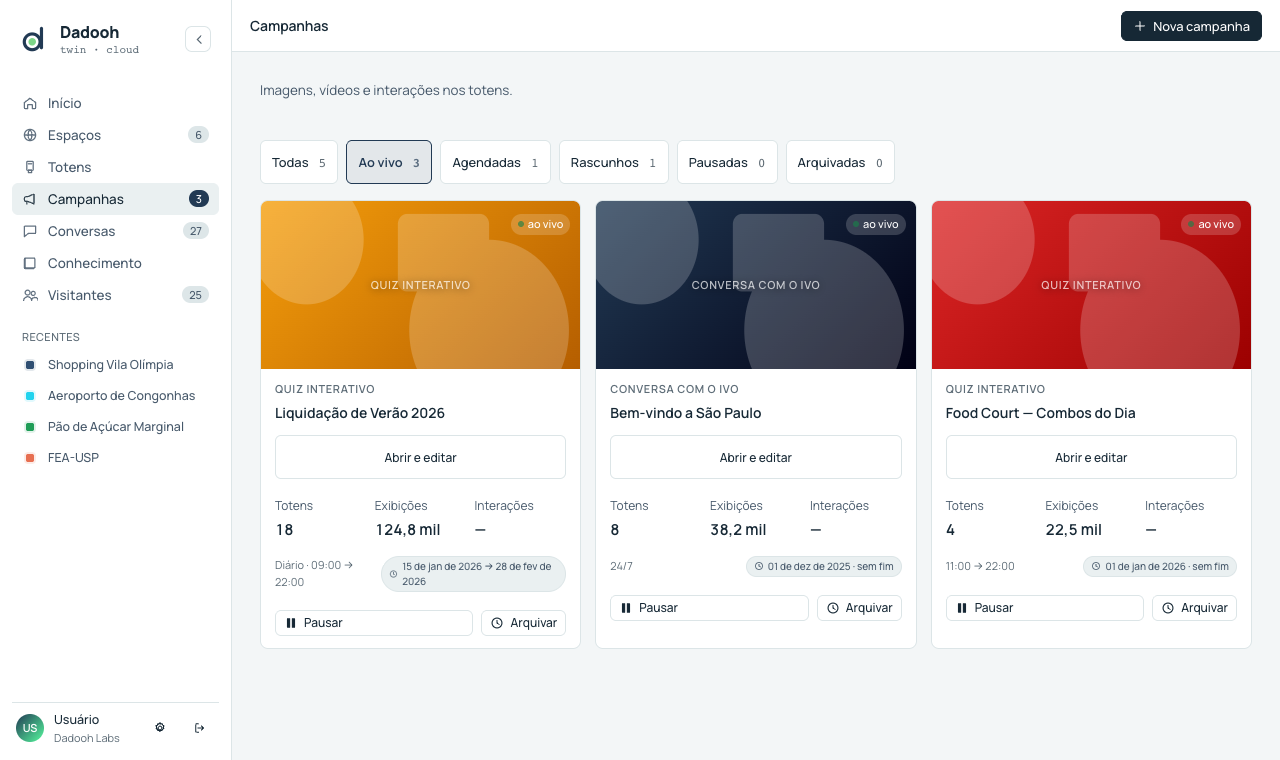Click the Food Court Combos do Dia thumbnail
This screenshot has height=760, width=1280.
pyautogui.click(x=1091, y=285)
